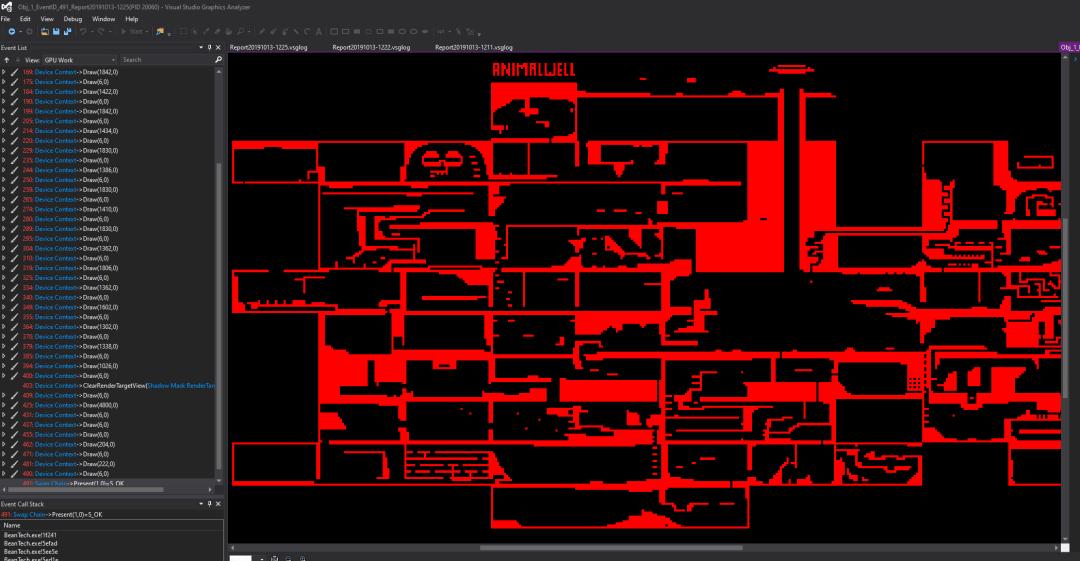
Task: Click the up arrow in Event List toolbar
Action: [6, 60]
